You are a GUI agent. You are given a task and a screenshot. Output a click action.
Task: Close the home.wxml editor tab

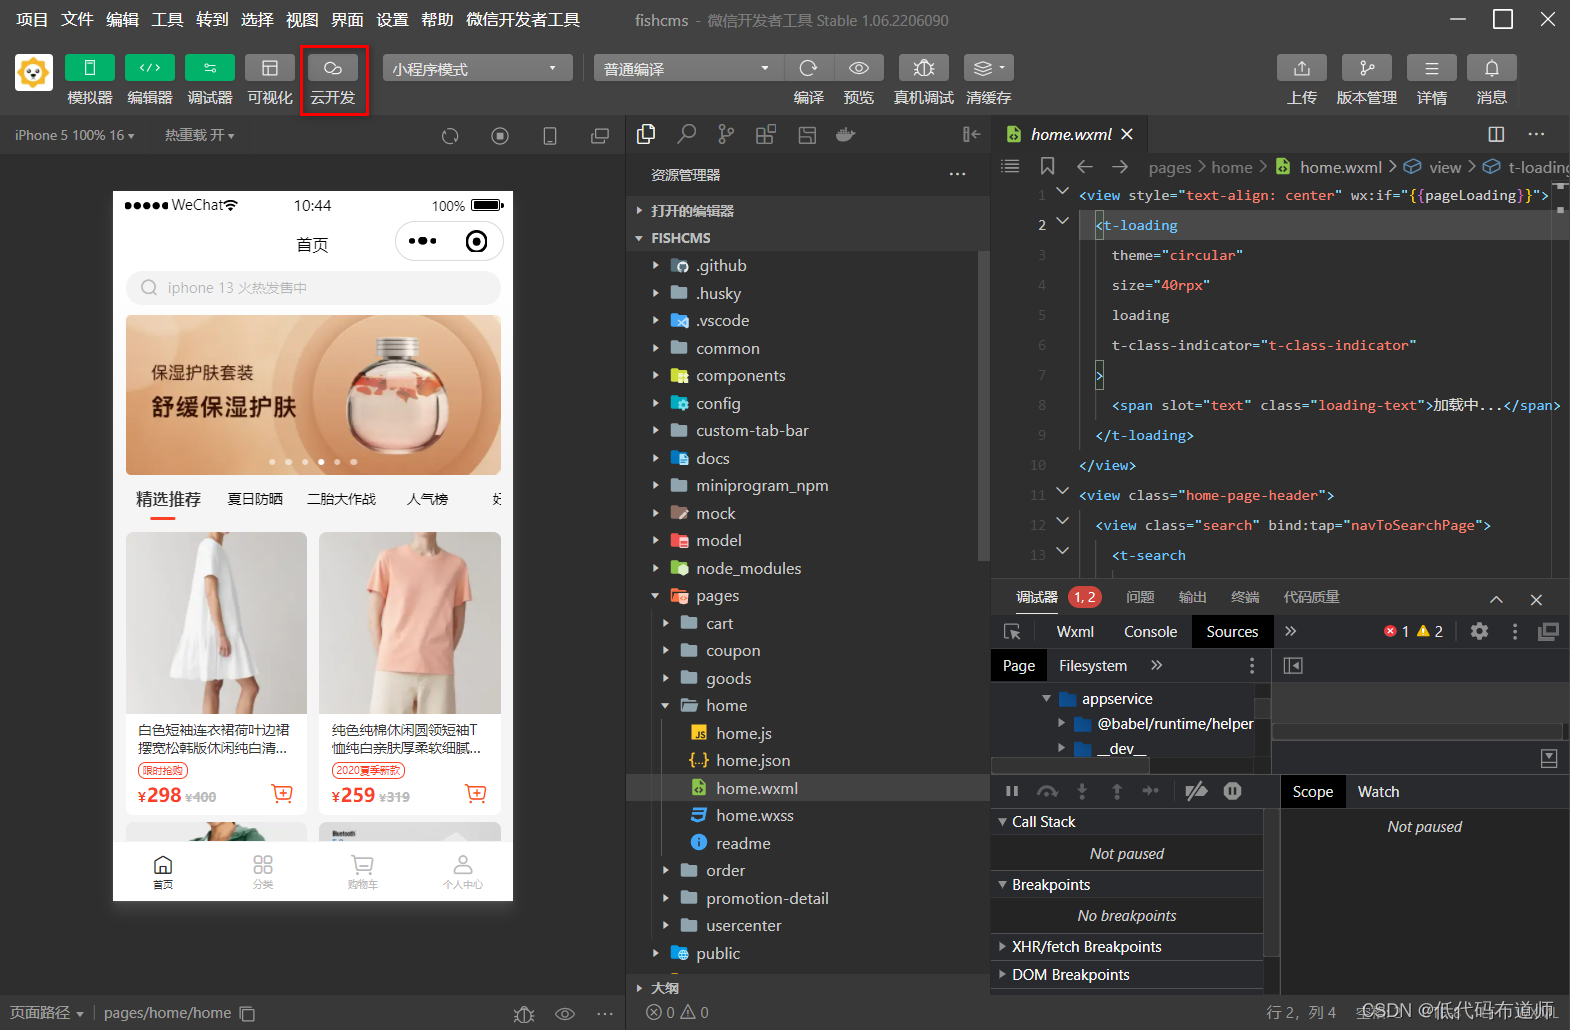point(1127,134)
